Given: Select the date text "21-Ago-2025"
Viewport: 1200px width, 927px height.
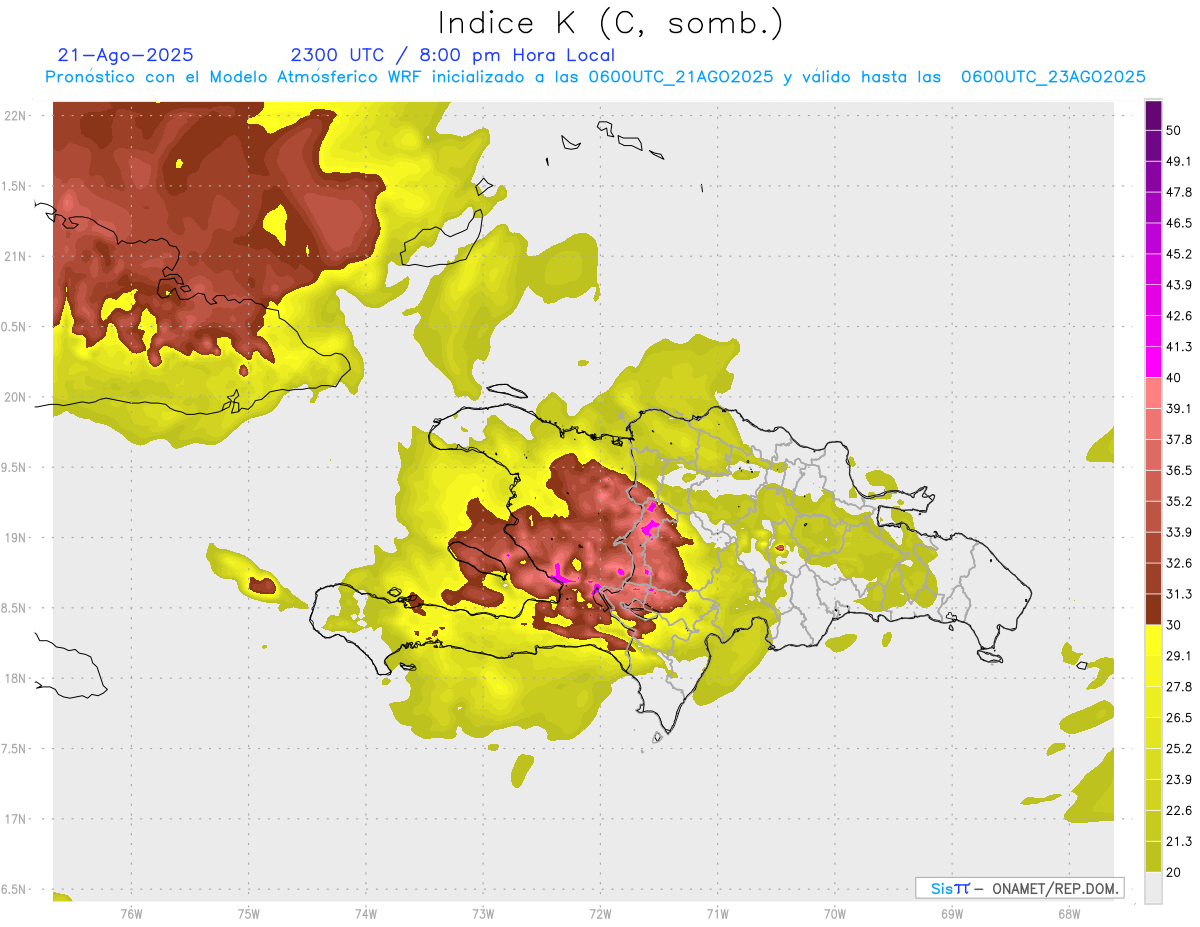Looking at the screenshot, I should (126, 55).
